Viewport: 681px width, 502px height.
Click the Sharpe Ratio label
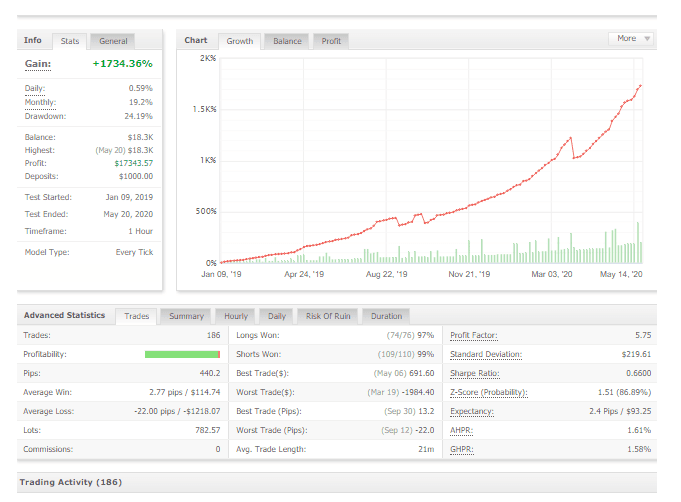point(473,373)
